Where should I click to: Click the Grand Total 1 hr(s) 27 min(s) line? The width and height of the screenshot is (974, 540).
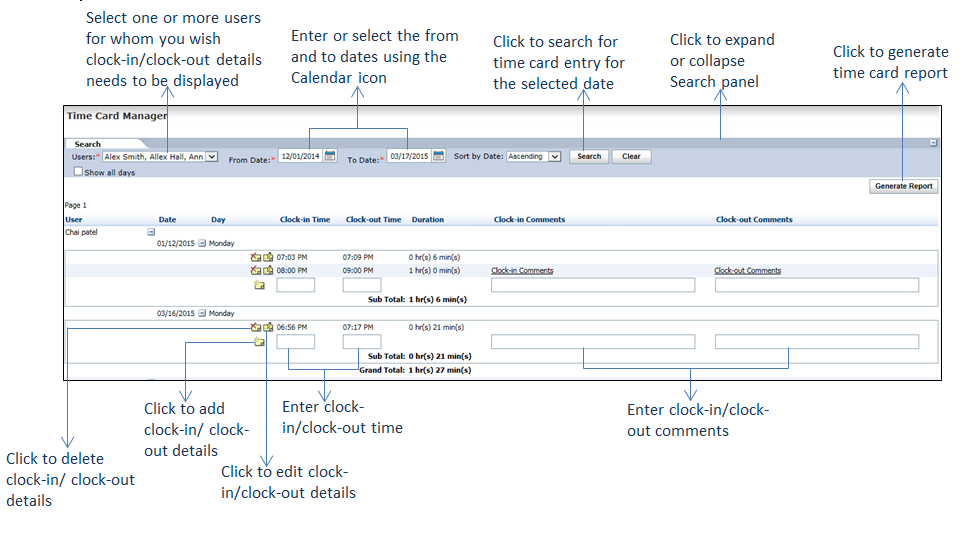[x=416, y=370]
